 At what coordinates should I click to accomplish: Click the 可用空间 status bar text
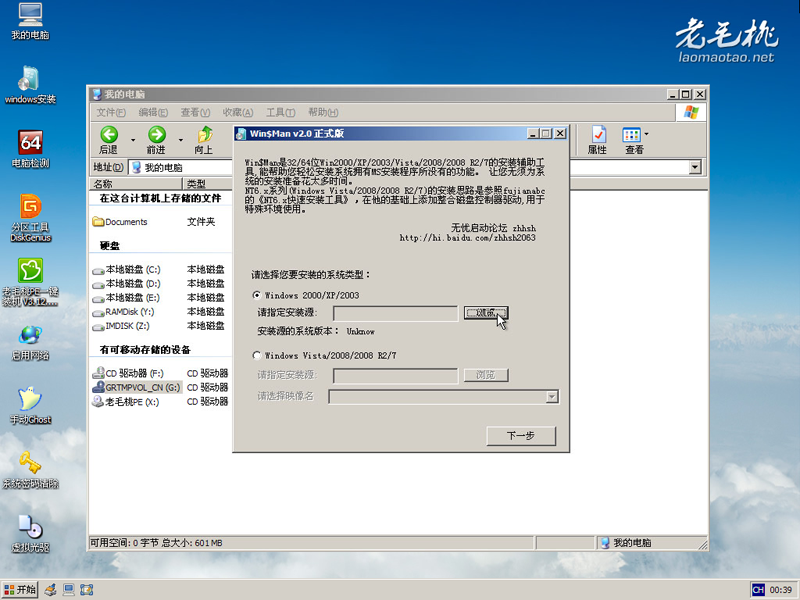(x=156, y=543)
